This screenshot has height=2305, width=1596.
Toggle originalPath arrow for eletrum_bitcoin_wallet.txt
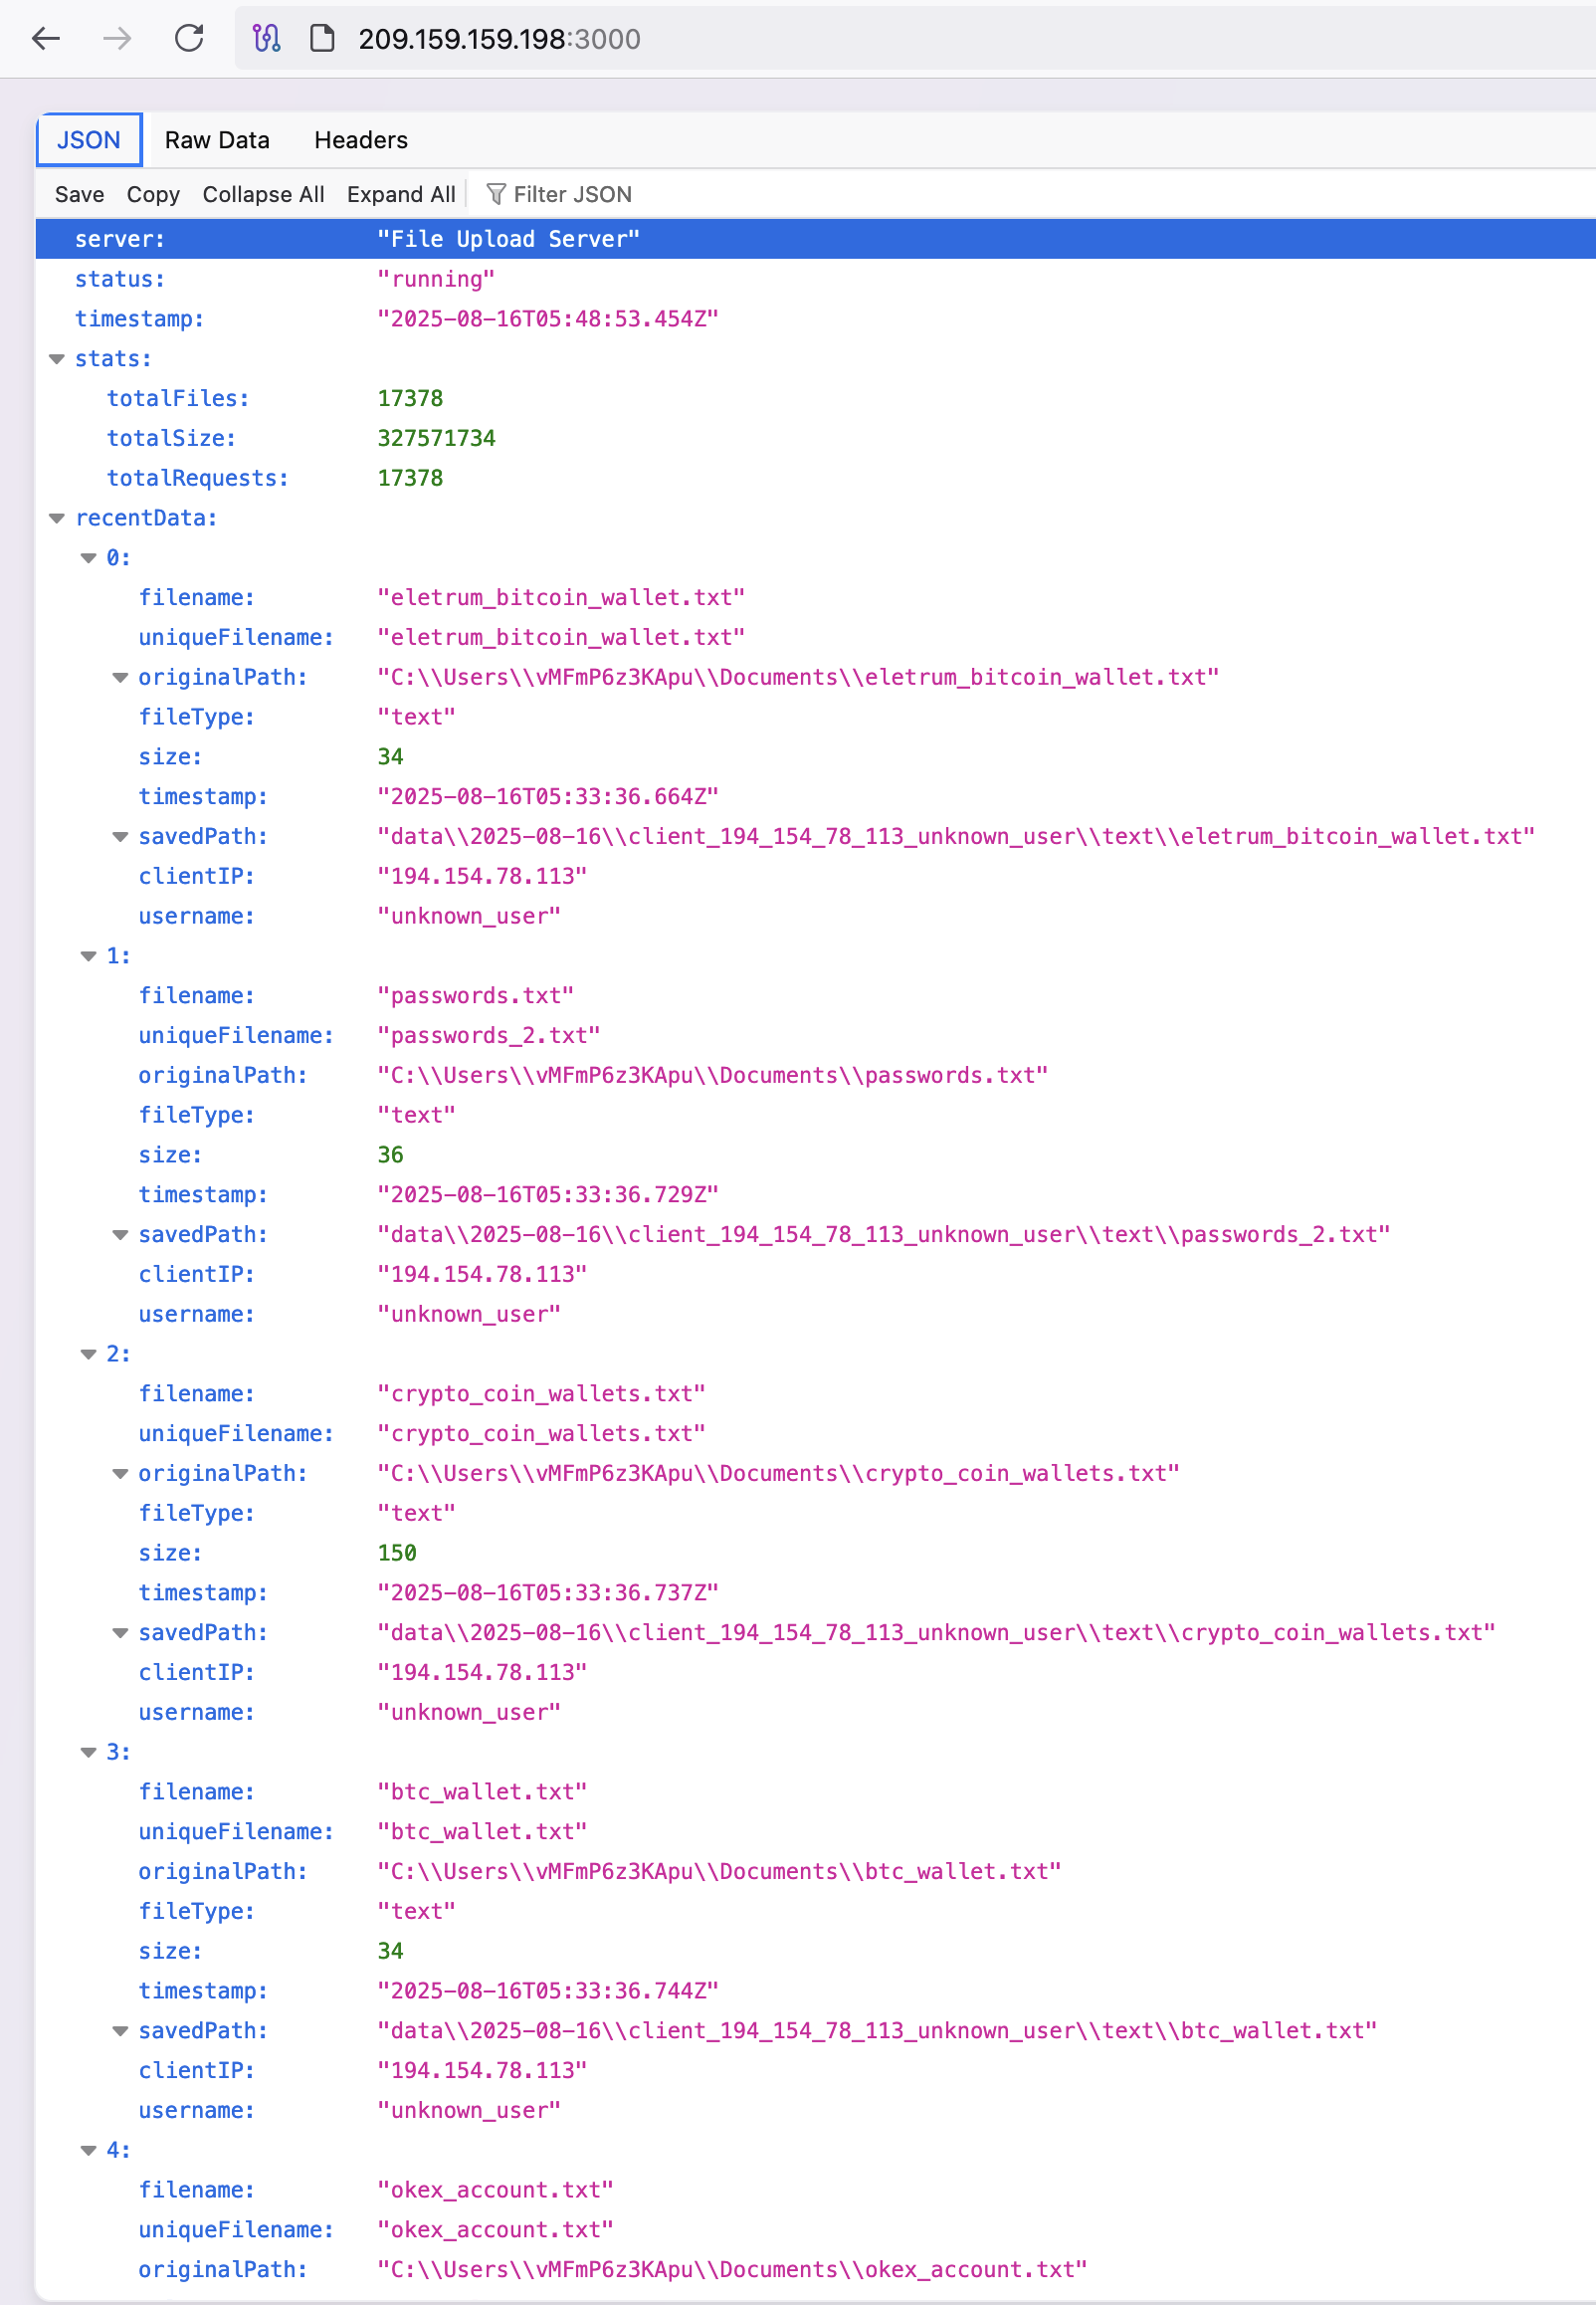point(120,678)
